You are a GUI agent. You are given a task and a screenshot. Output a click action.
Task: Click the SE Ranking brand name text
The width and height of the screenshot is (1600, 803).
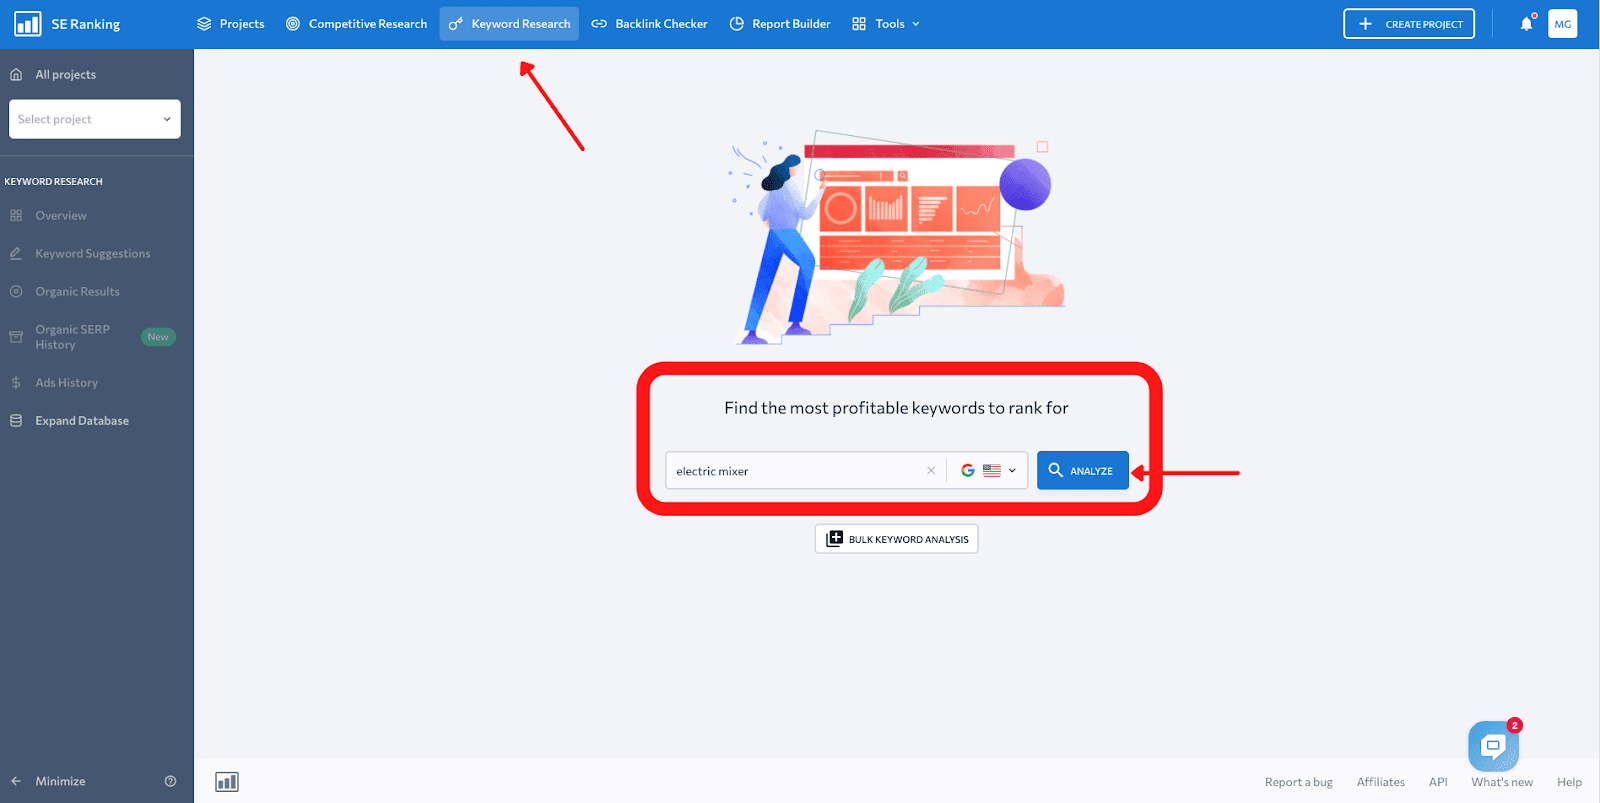(x=86, y=24)
